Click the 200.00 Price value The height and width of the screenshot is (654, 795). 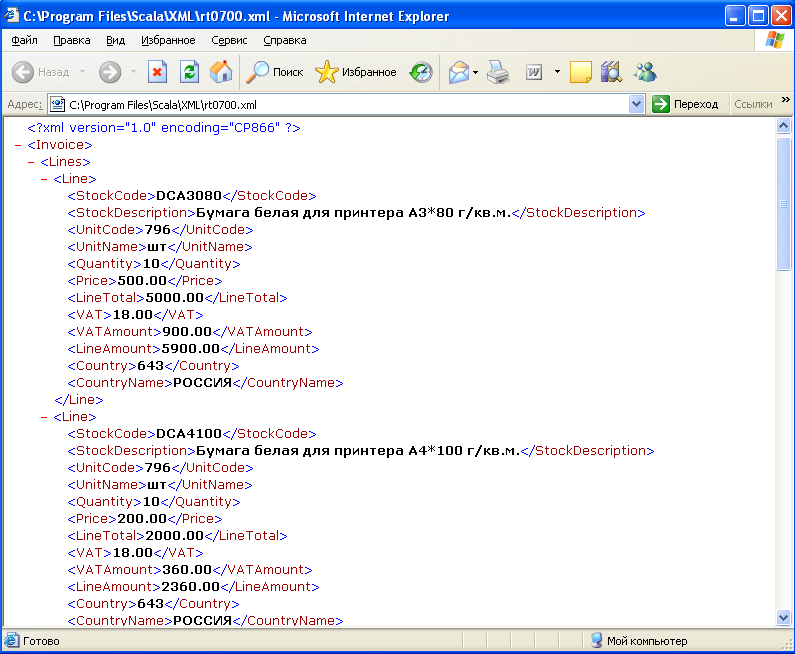click(x=142, y=519)
